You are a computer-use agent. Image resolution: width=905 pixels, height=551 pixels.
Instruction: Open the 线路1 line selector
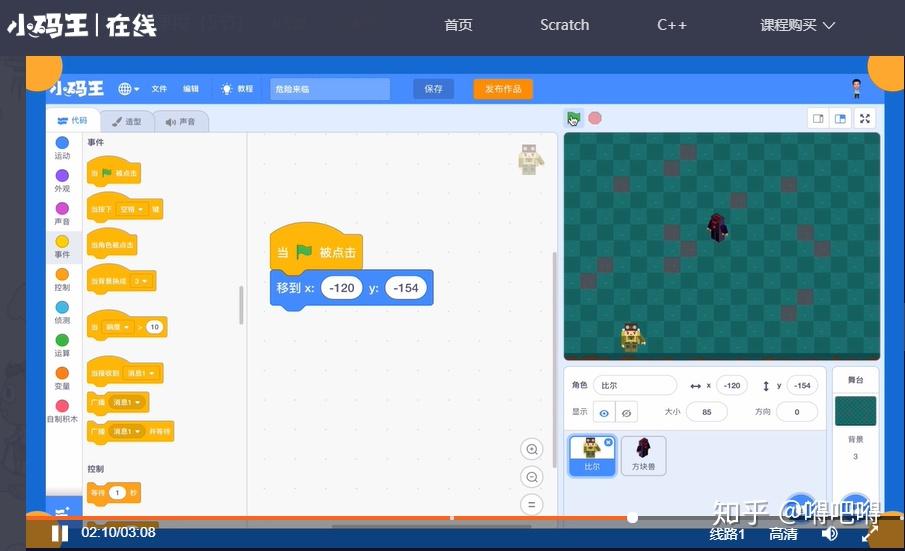pyautogui.click(x=727, y=534)
